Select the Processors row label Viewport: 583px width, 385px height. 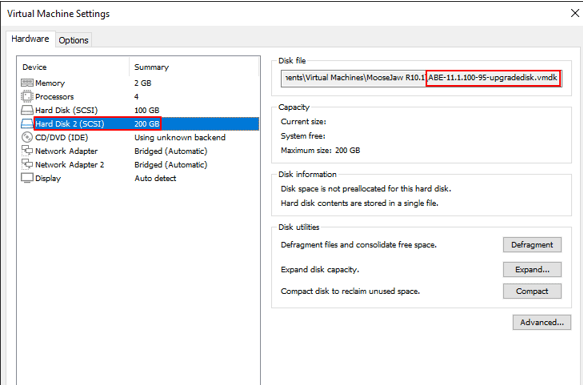[55, 97]
